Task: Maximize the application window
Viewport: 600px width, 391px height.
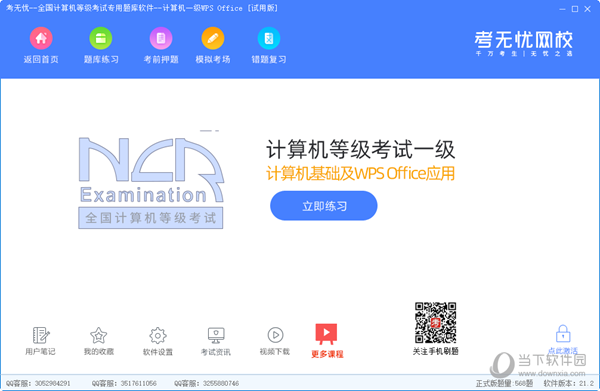Action: coord(575,9)
